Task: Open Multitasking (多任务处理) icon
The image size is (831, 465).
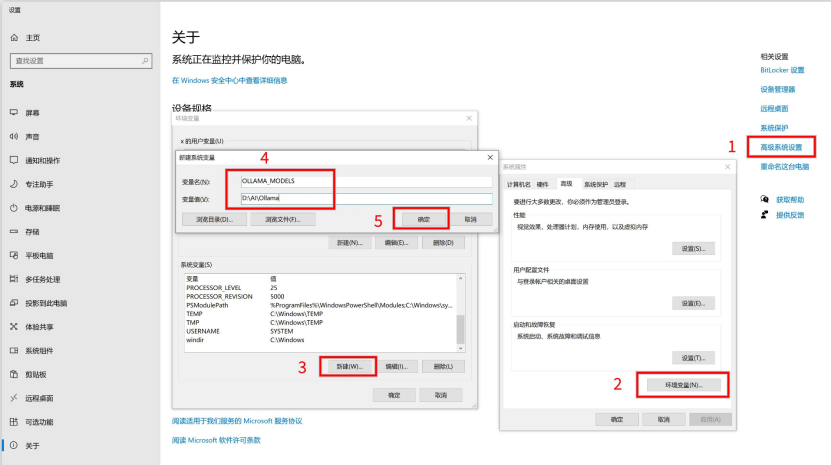Action: pyautogui.click(x=14, y=279)
